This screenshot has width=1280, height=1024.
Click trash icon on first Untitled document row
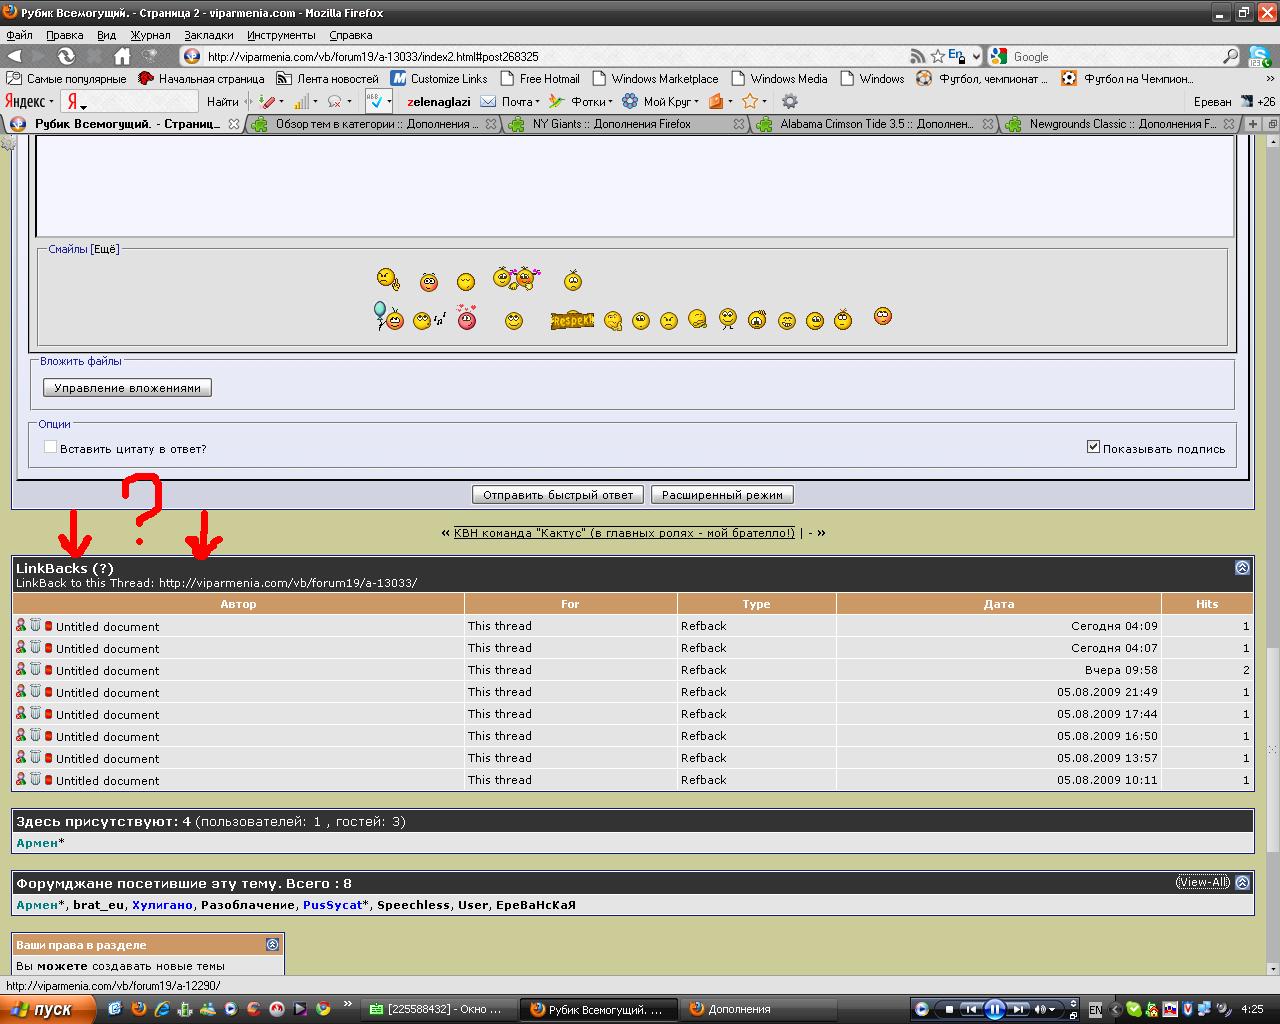tap(35, 625)
